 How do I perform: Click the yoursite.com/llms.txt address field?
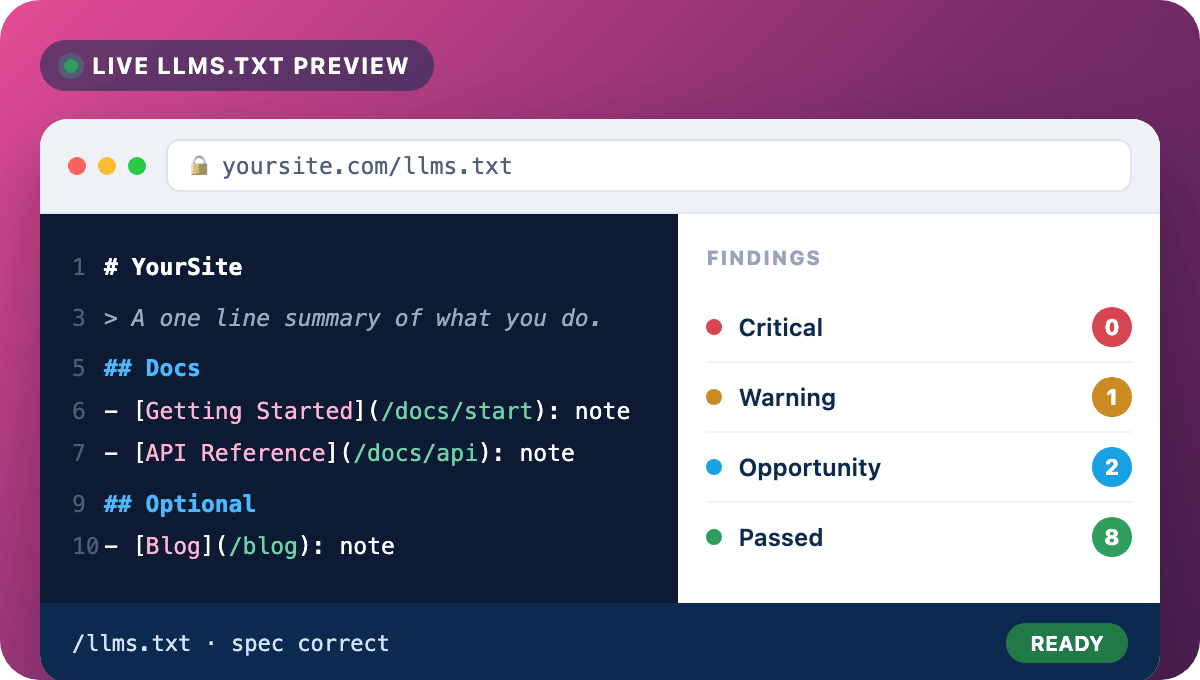649,165
